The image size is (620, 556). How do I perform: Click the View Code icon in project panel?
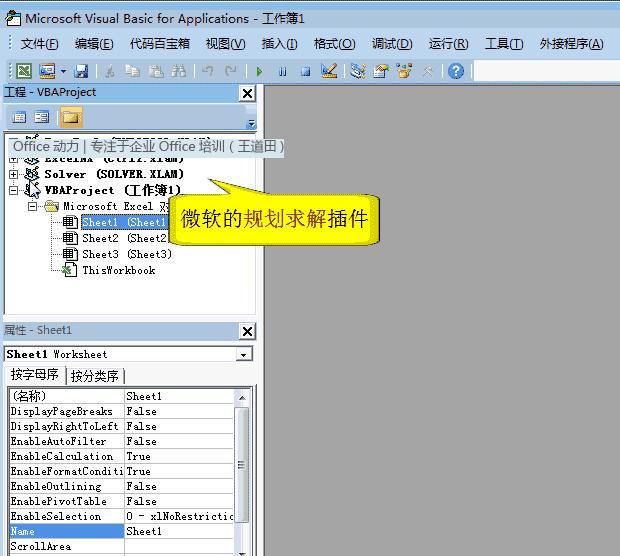click(x=19, y=118)
